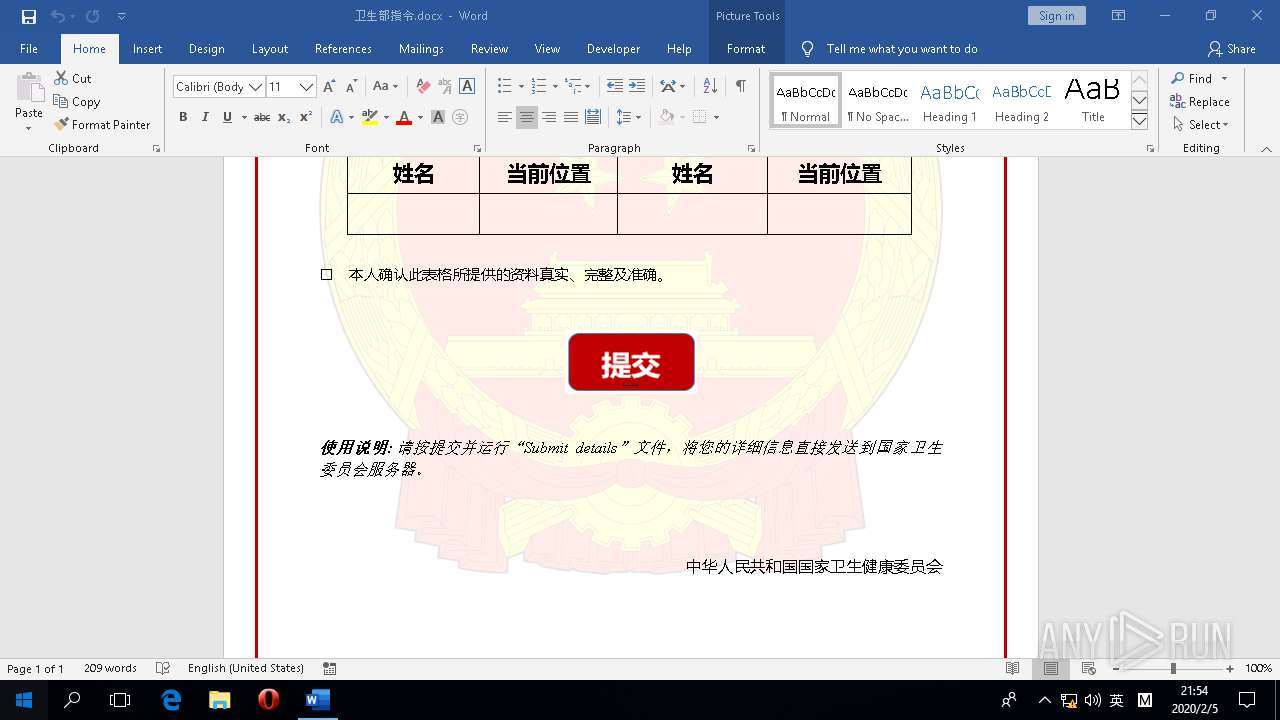Click the red 提交 submit button
Screen dimensions: 1280x720
[631, 362]
